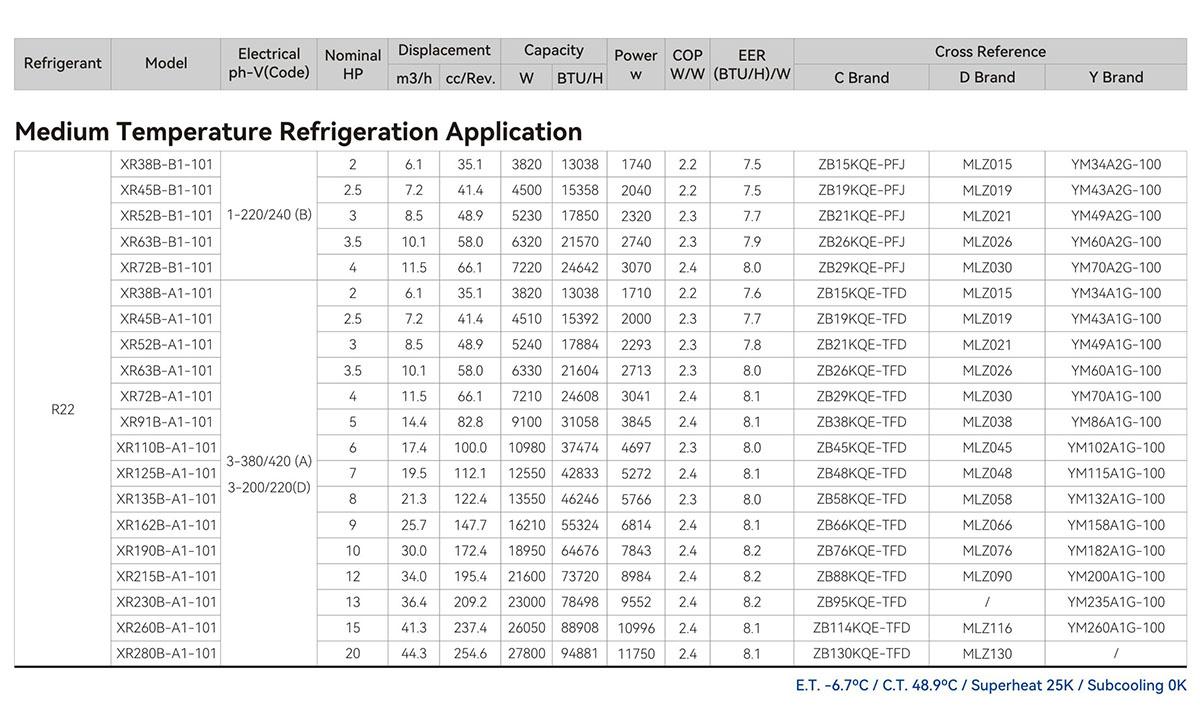
Task: Select model XR45B-B1-101
Action: point(166,190)
